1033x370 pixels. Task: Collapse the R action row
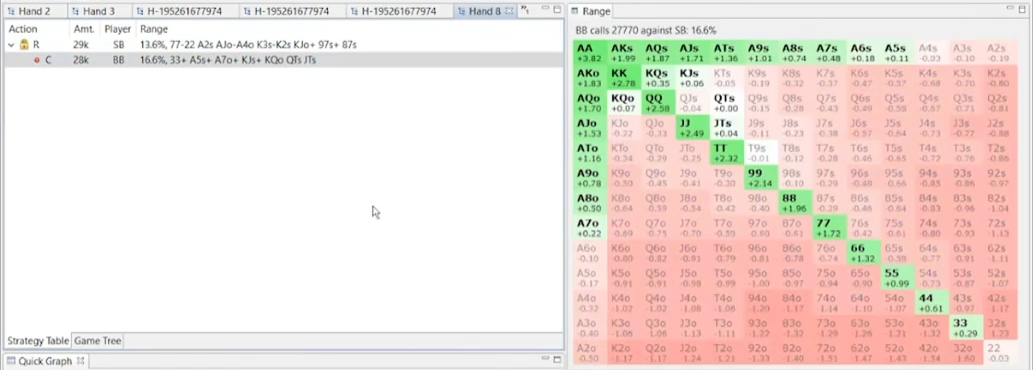[x=11, y=45]
